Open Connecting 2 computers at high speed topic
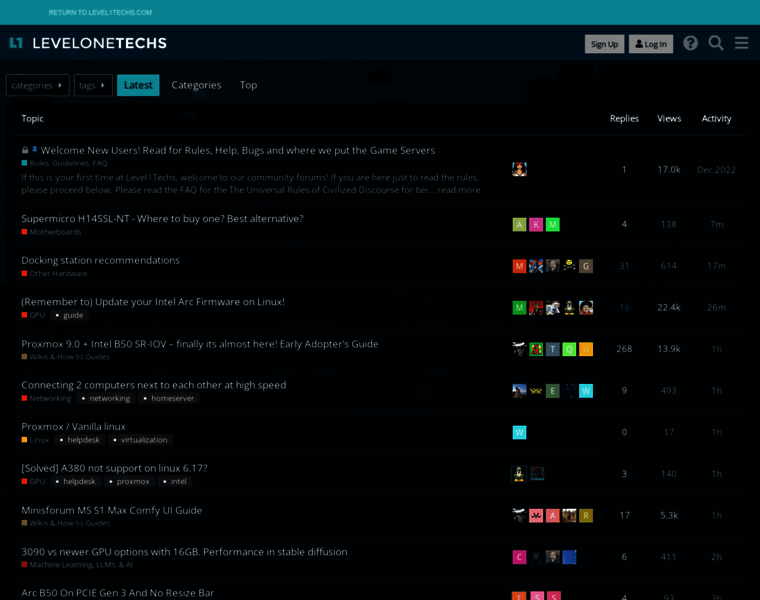This screenshot has width=760, height=600. [x=154, y=385]
